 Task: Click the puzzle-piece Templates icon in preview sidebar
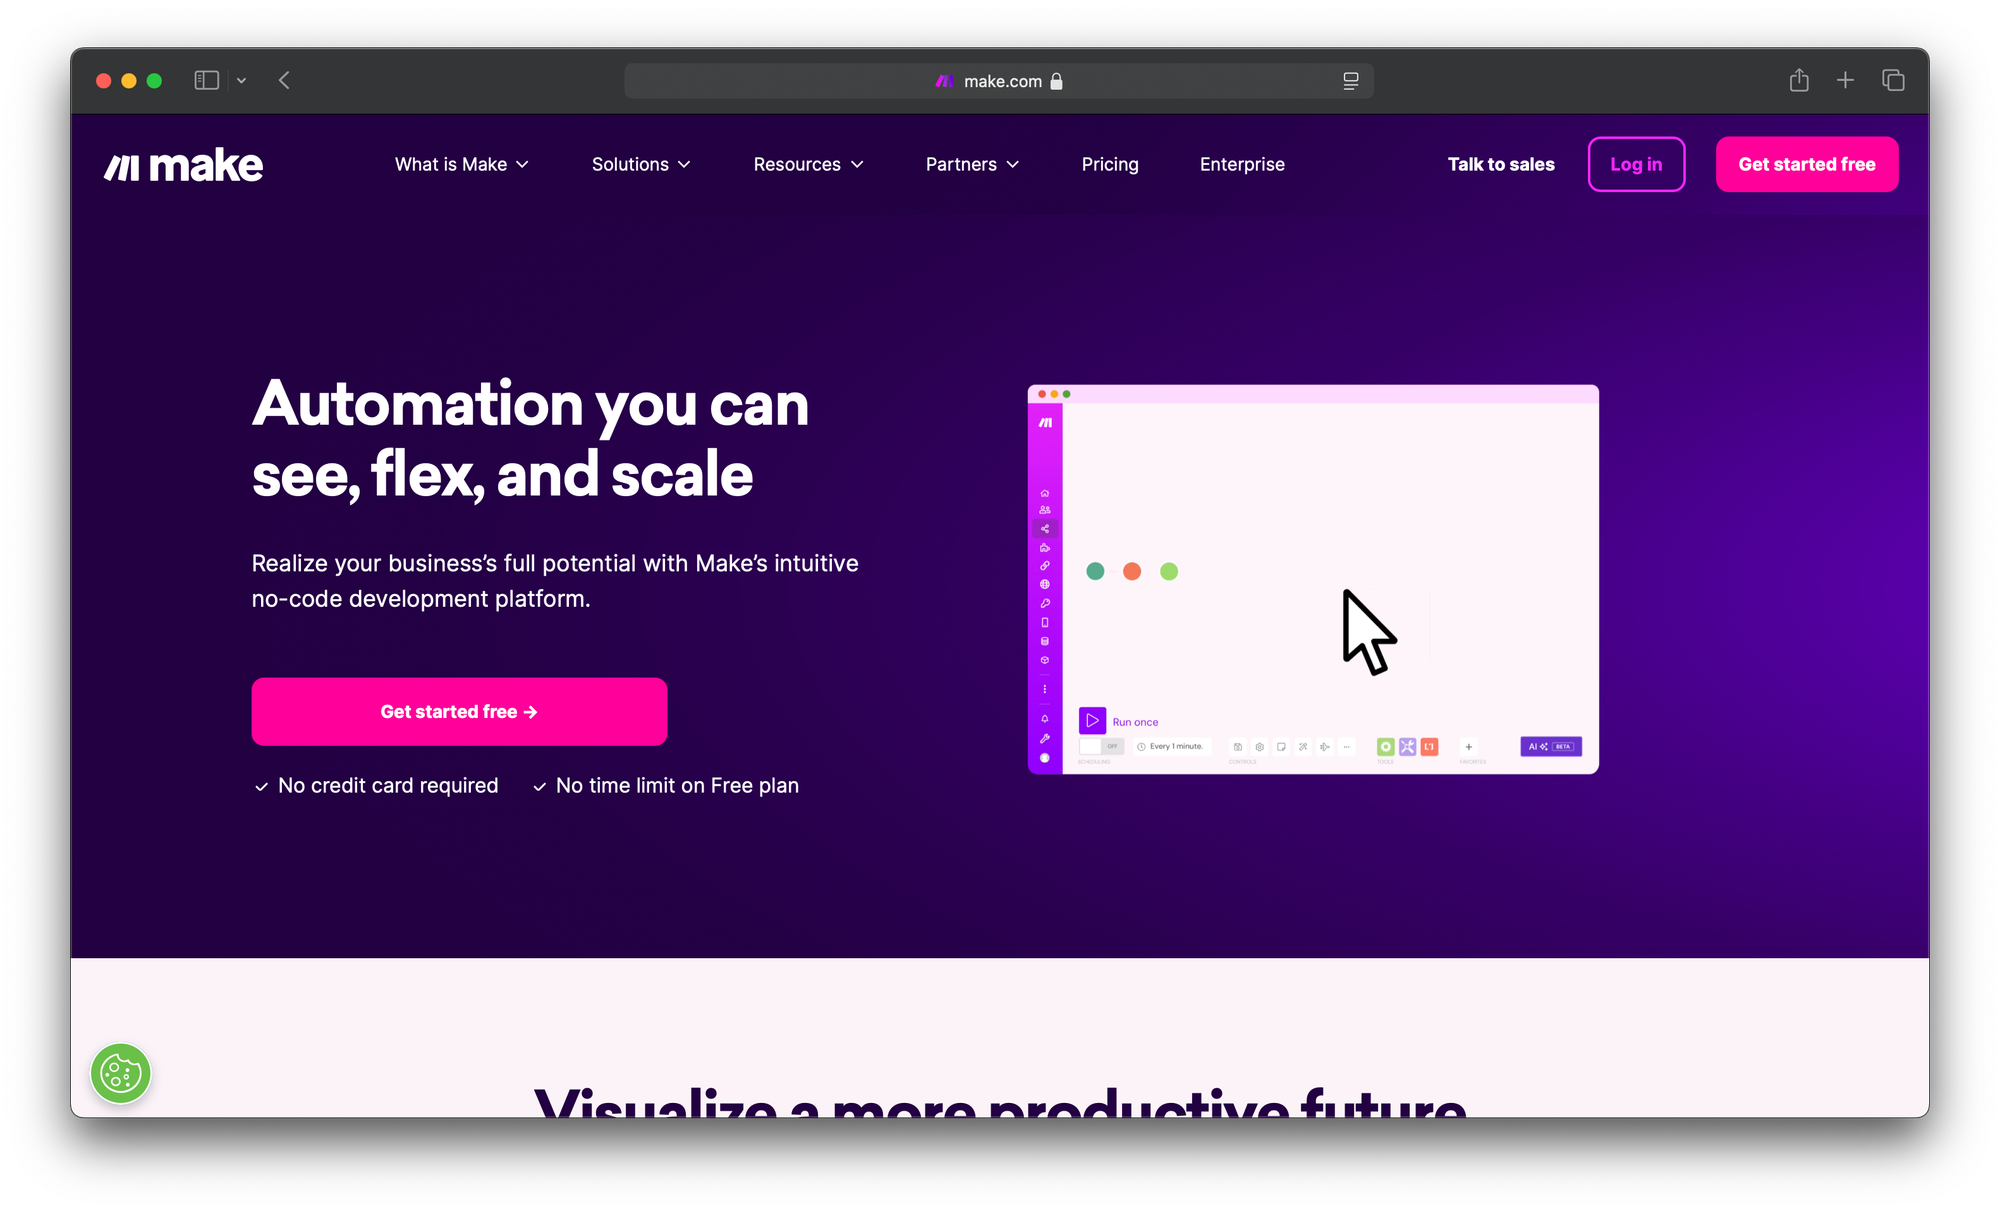1045,547
